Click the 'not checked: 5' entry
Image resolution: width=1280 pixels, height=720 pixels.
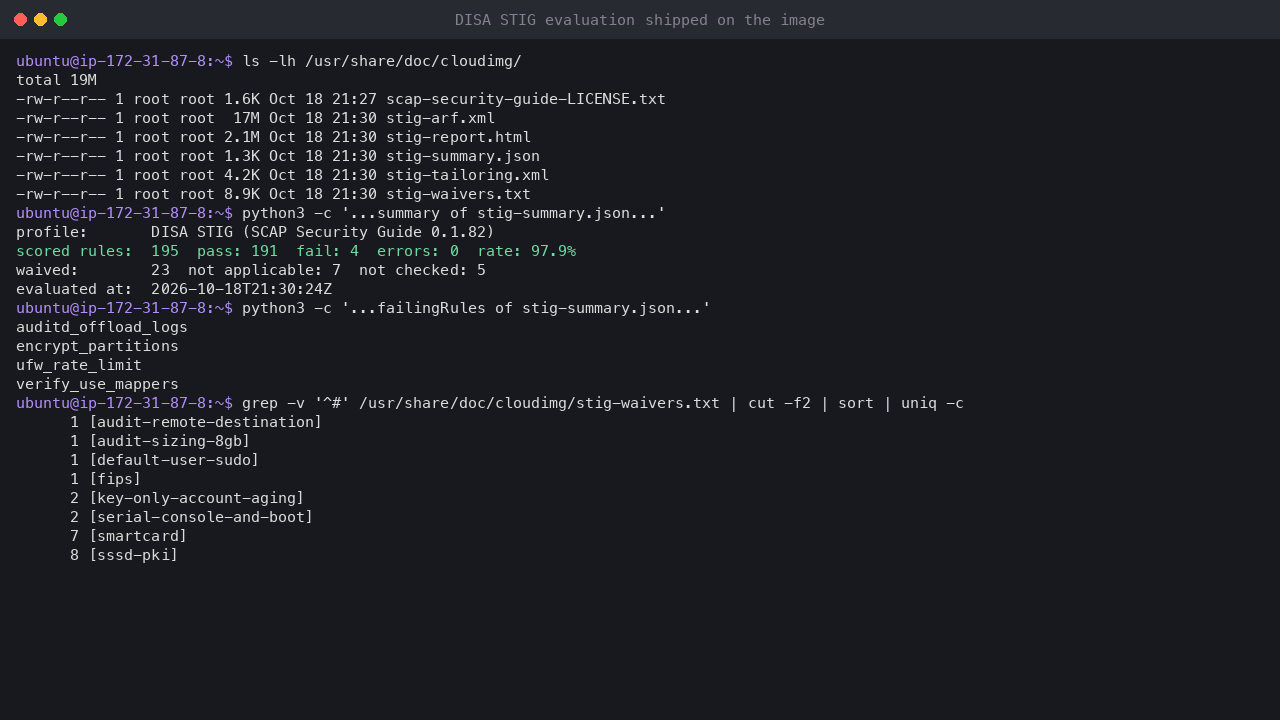(423, 270)
